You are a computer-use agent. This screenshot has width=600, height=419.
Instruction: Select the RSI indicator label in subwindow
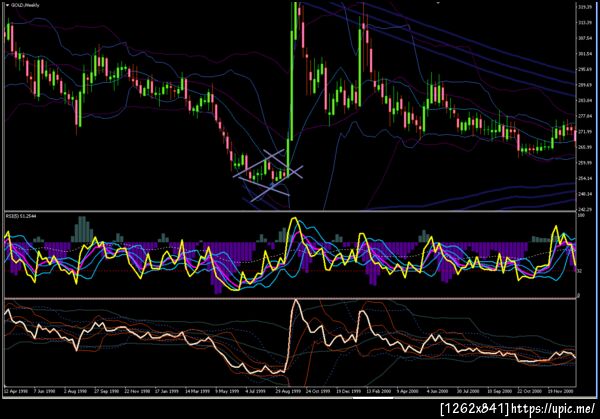pos(21,216)
